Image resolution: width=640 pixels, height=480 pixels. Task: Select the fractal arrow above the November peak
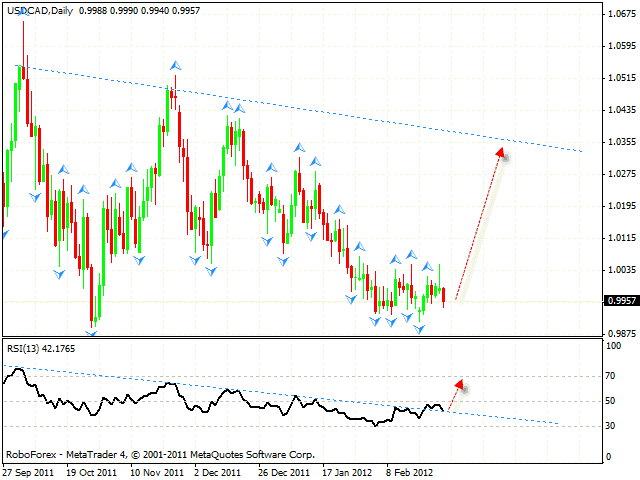pyautogui.click(x=175, y=64)
